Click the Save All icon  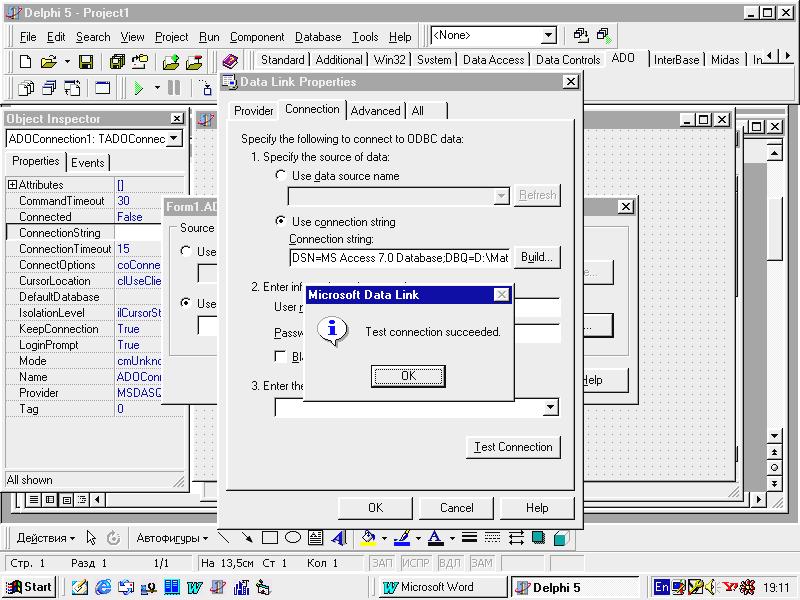[x=117, y=62]
